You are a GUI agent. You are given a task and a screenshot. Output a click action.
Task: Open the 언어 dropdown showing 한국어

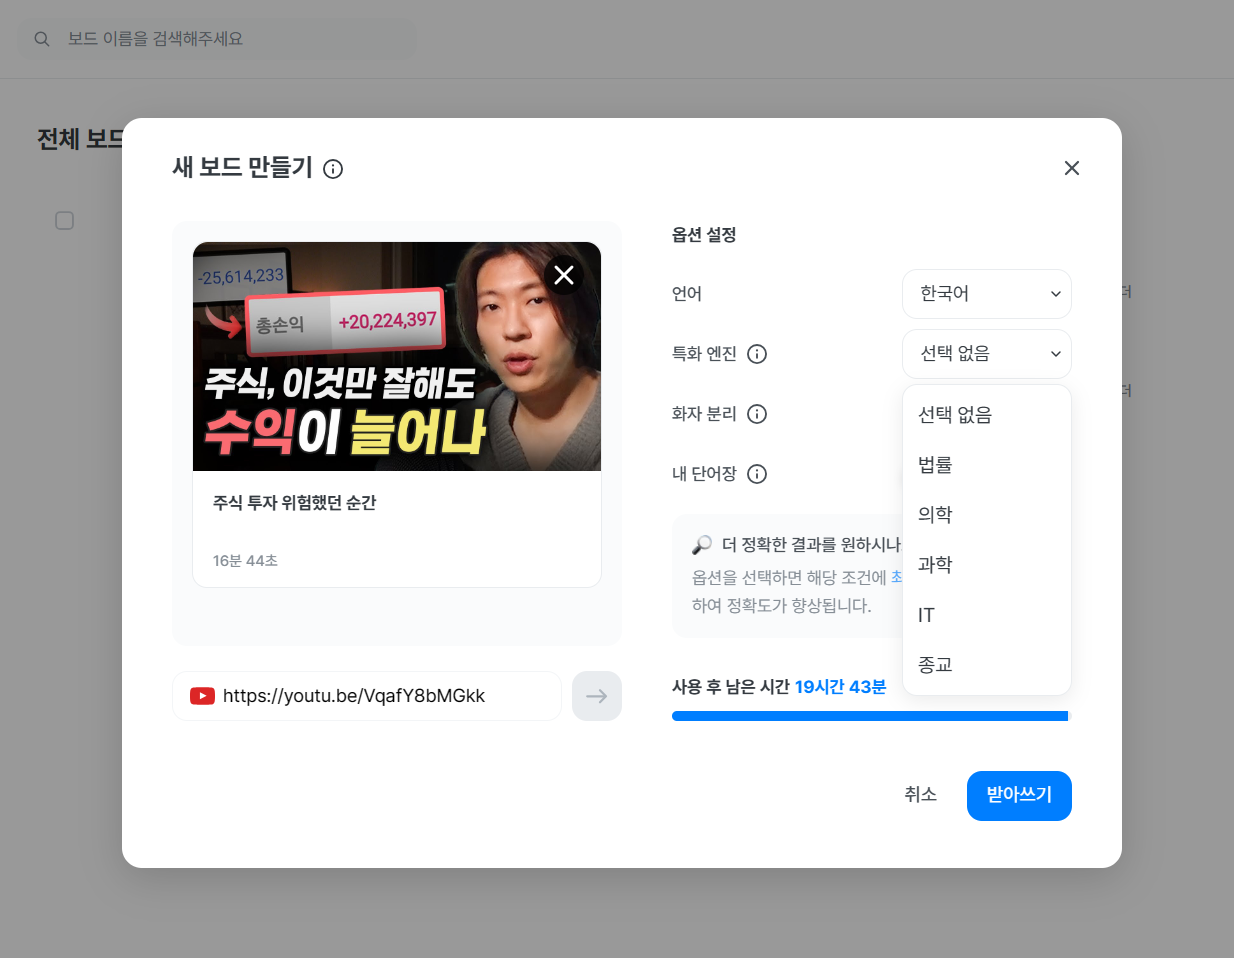pyautogui.click(x=987, y=294)
